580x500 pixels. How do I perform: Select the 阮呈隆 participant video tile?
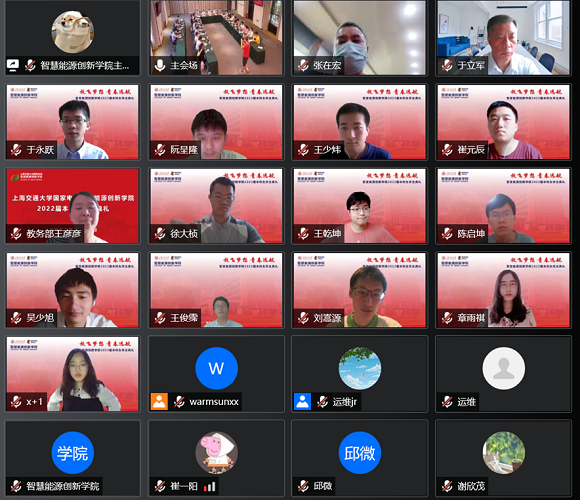click(216, 122)
